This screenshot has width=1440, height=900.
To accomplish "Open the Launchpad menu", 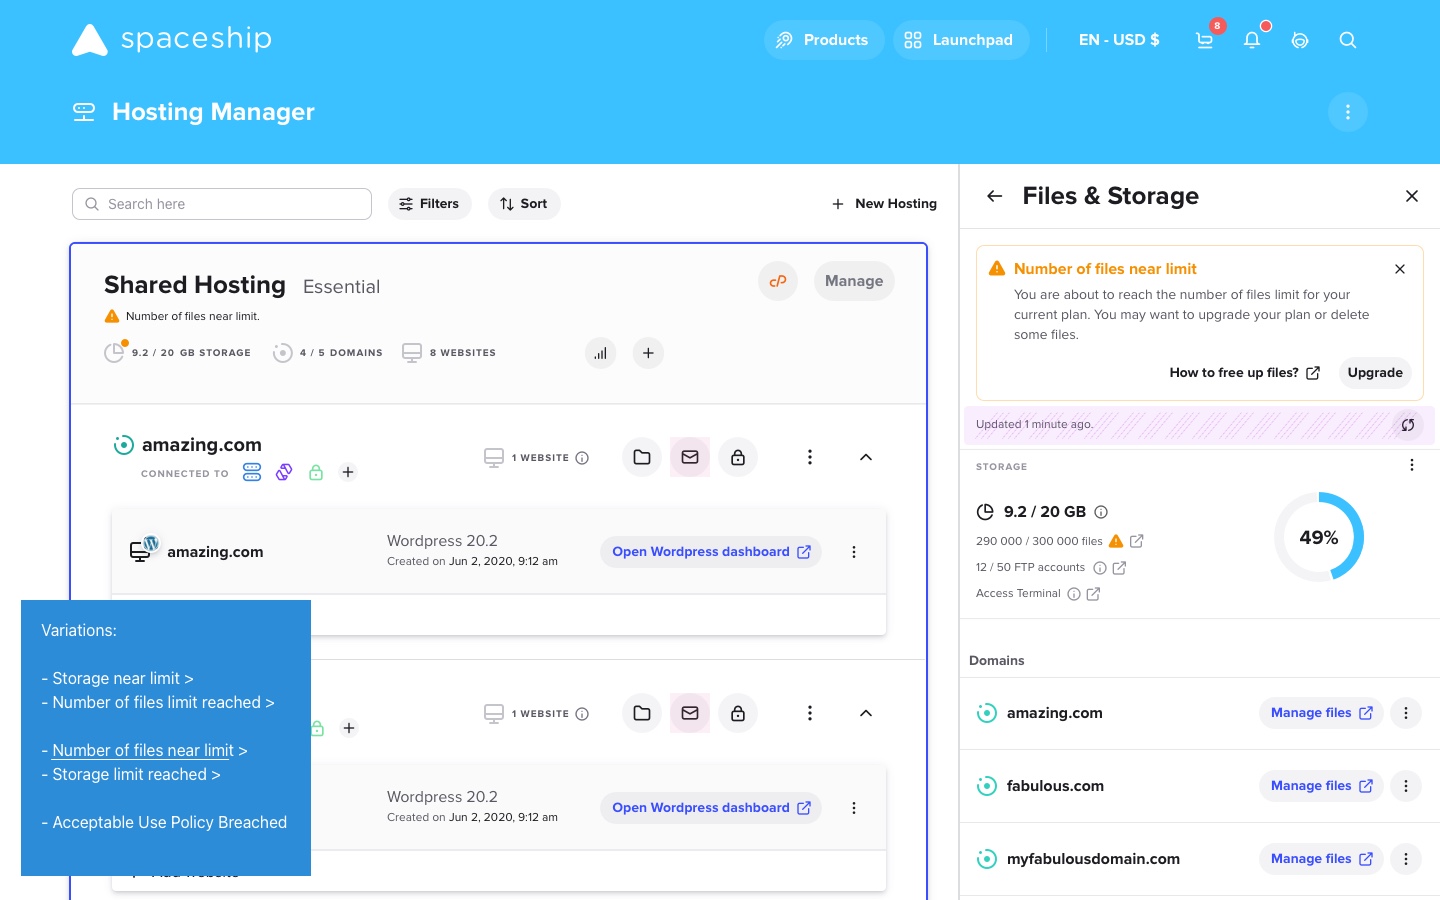I will click(x=961, y=40).
